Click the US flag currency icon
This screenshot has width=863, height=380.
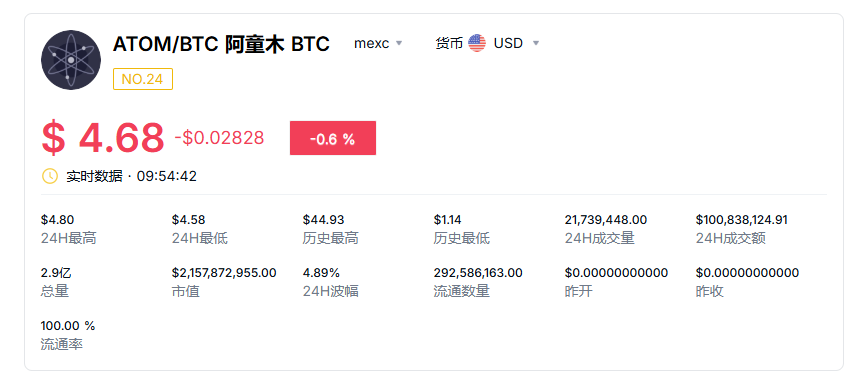477,43
